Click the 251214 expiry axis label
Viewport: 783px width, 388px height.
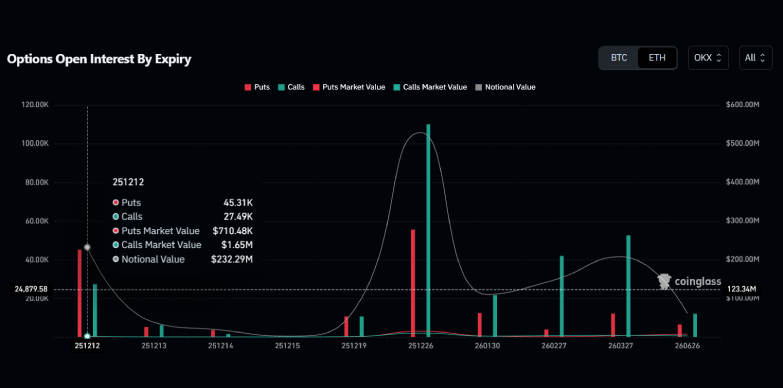coord(221,346)
